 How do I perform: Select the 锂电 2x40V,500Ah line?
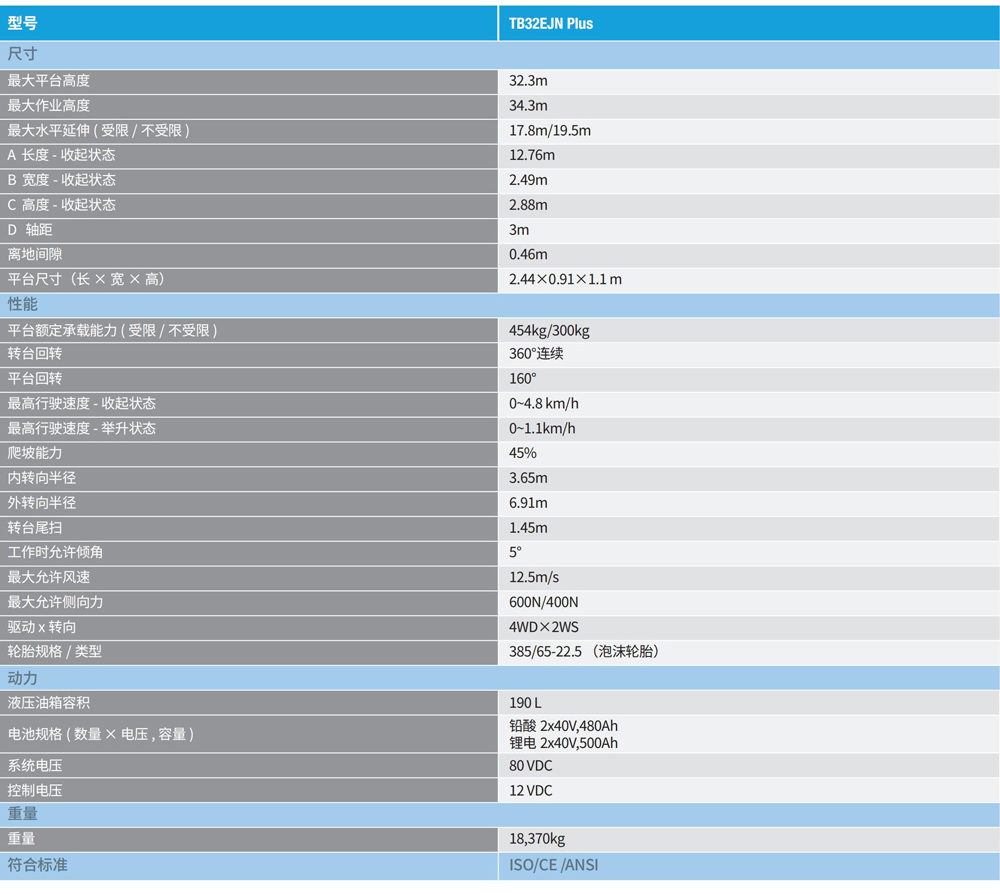(563, 742)
